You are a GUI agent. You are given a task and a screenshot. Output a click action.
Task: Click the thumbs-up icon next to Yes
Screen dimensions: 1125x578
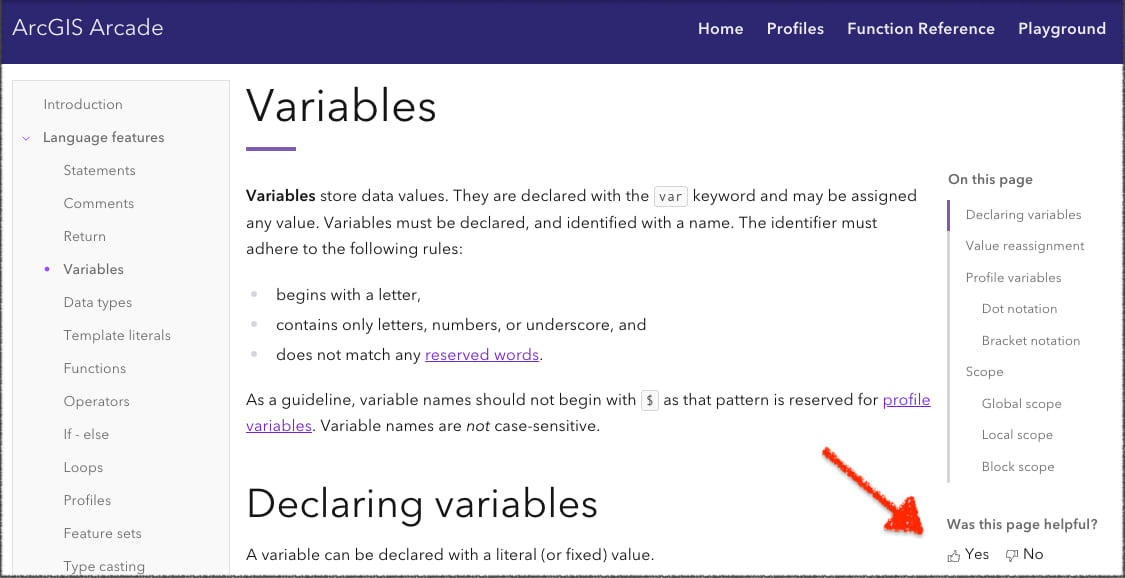pyautogui.click(x=953, y=554)
